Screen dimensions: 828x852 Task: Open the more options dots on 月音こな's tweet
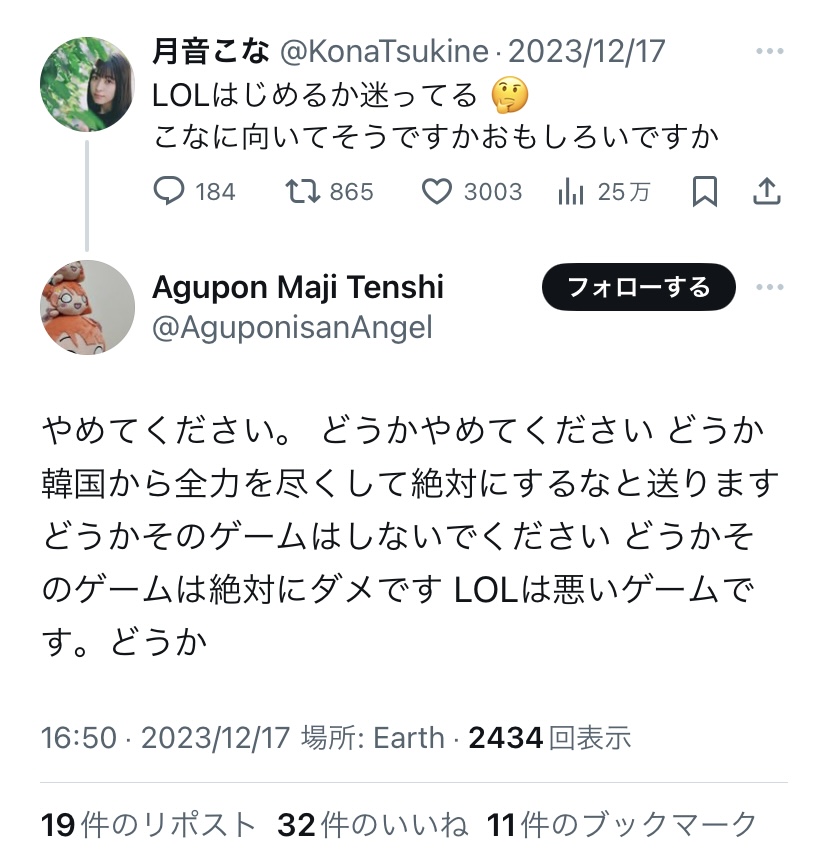tap(769, 52)
